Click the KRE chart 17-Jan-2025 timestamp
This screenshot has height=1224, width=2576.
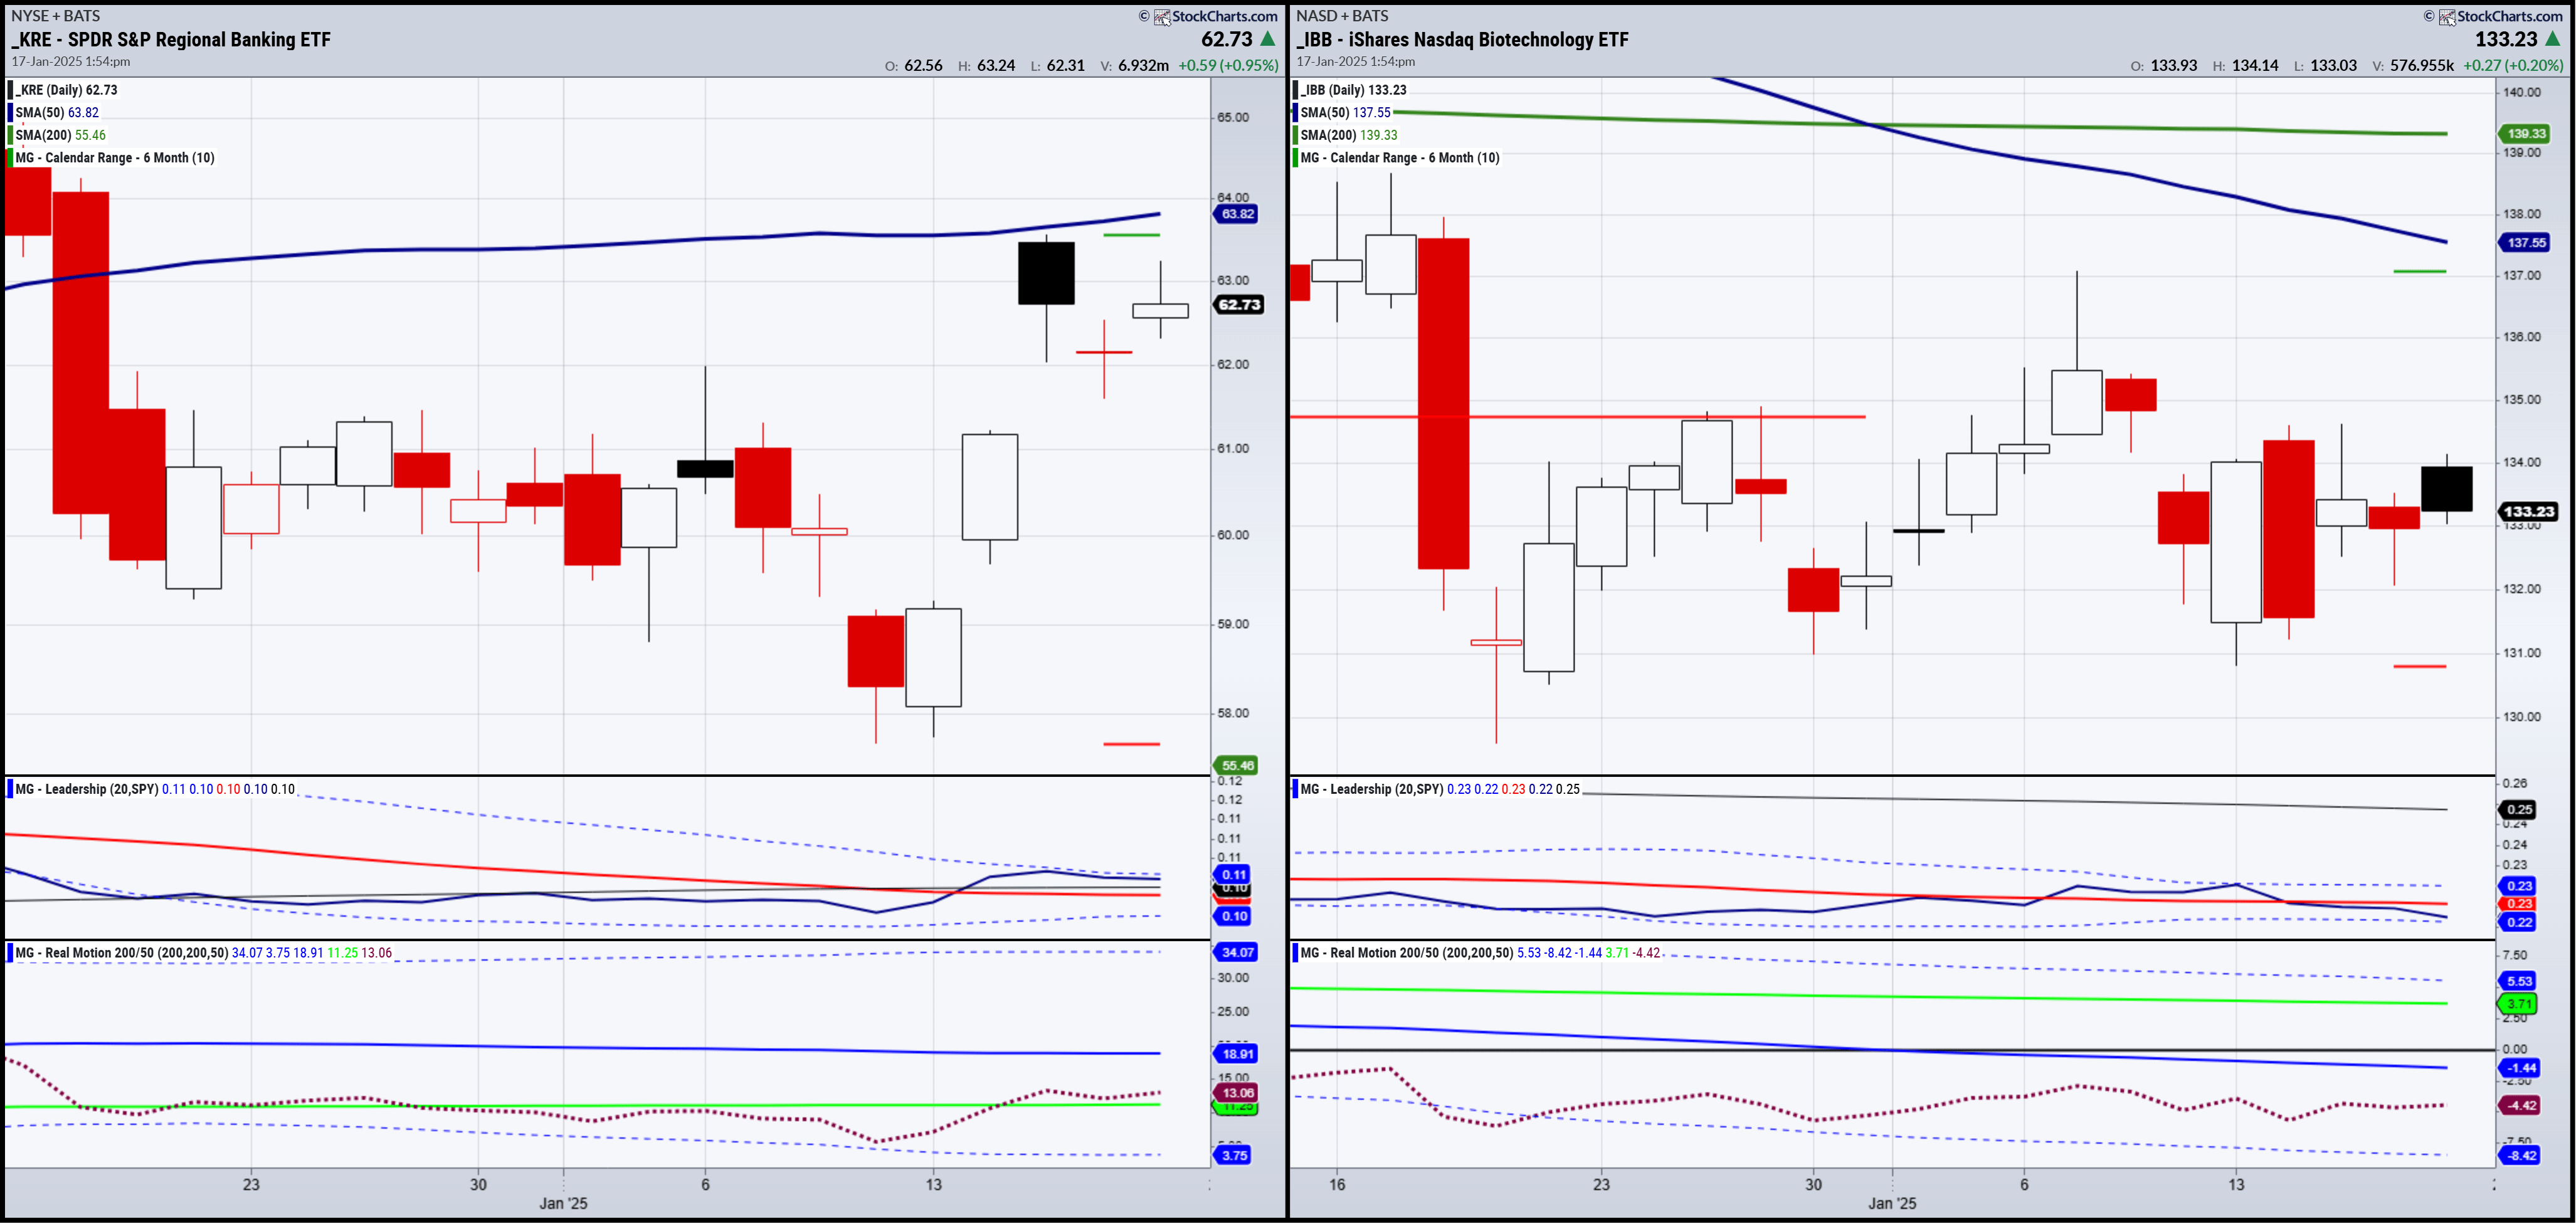[71, 62]
